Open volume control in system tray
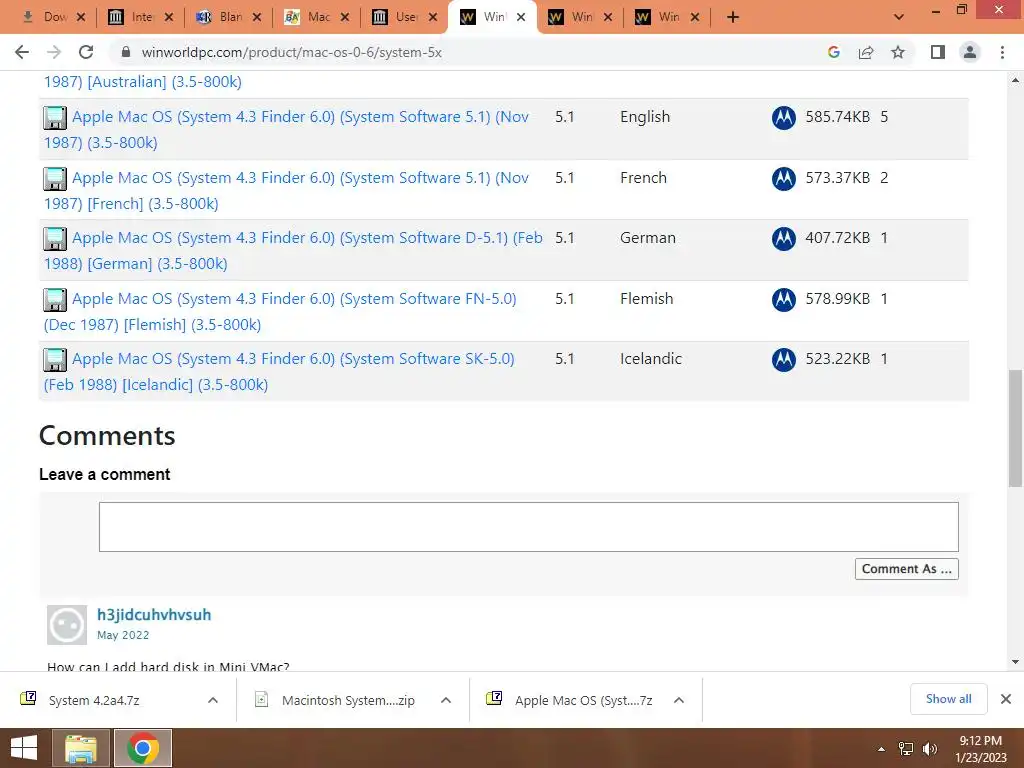Screen dimensions: 1024x768 [x=929, y=748]
